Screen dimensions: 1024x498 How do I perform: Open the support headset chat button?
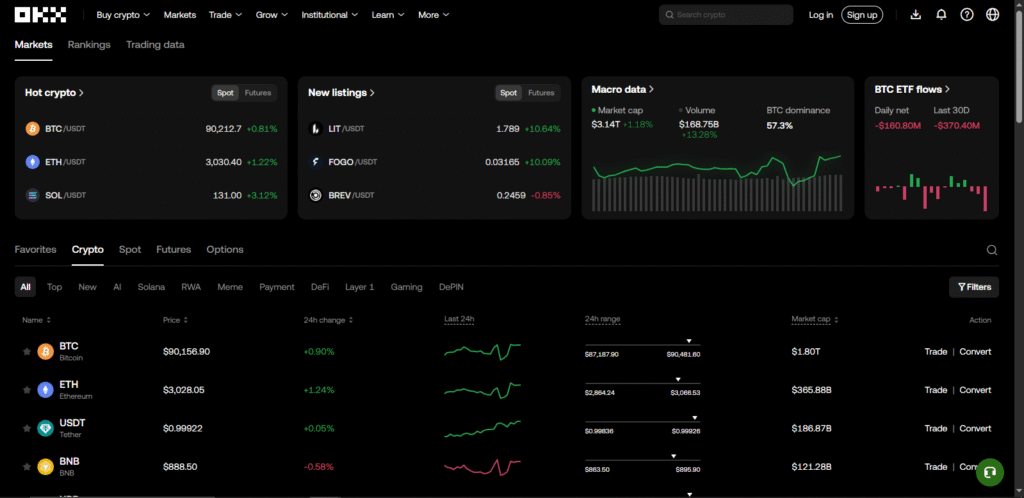[x=989, y=471]
